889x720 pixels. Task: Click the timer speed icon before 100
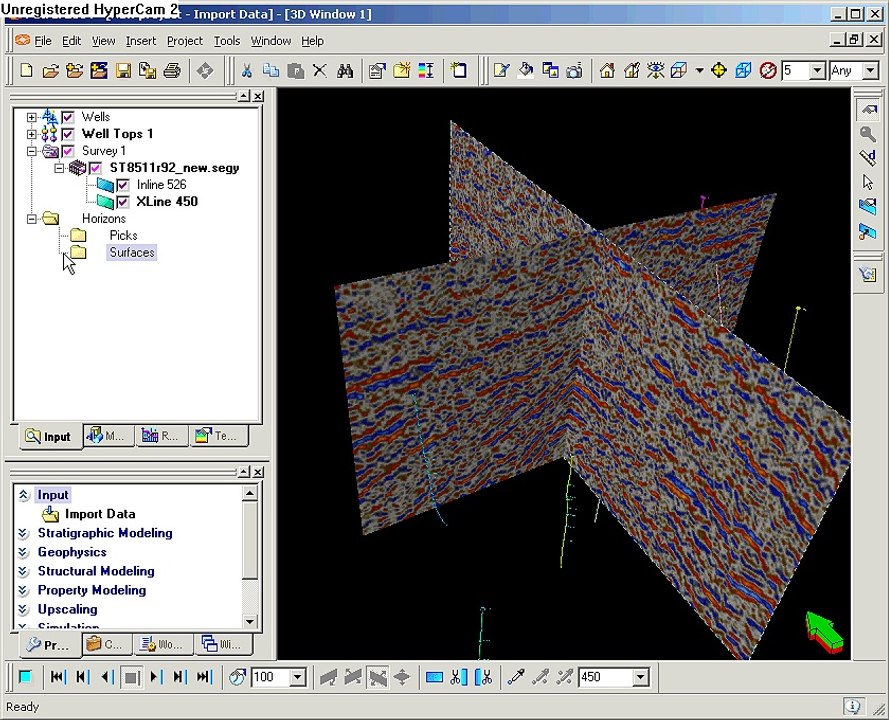(238, 677)
